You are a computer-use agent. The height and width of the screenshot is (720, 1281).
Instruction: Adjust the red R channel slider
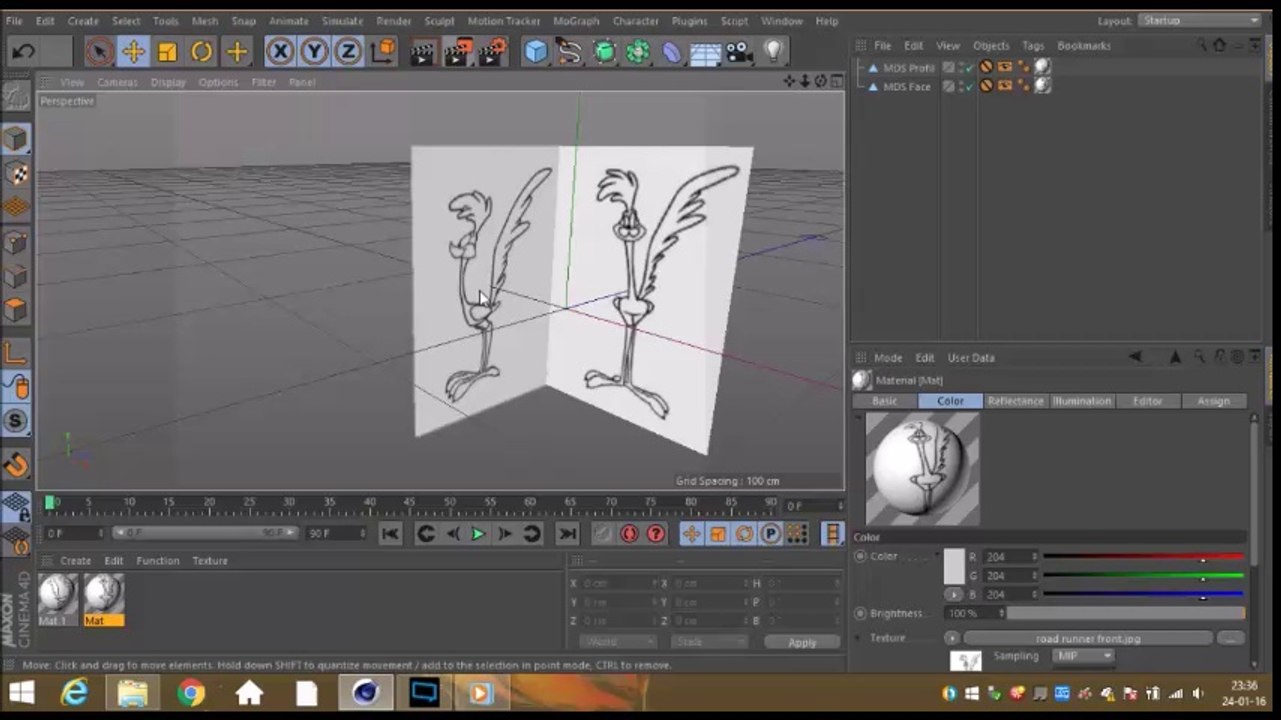1143,557
